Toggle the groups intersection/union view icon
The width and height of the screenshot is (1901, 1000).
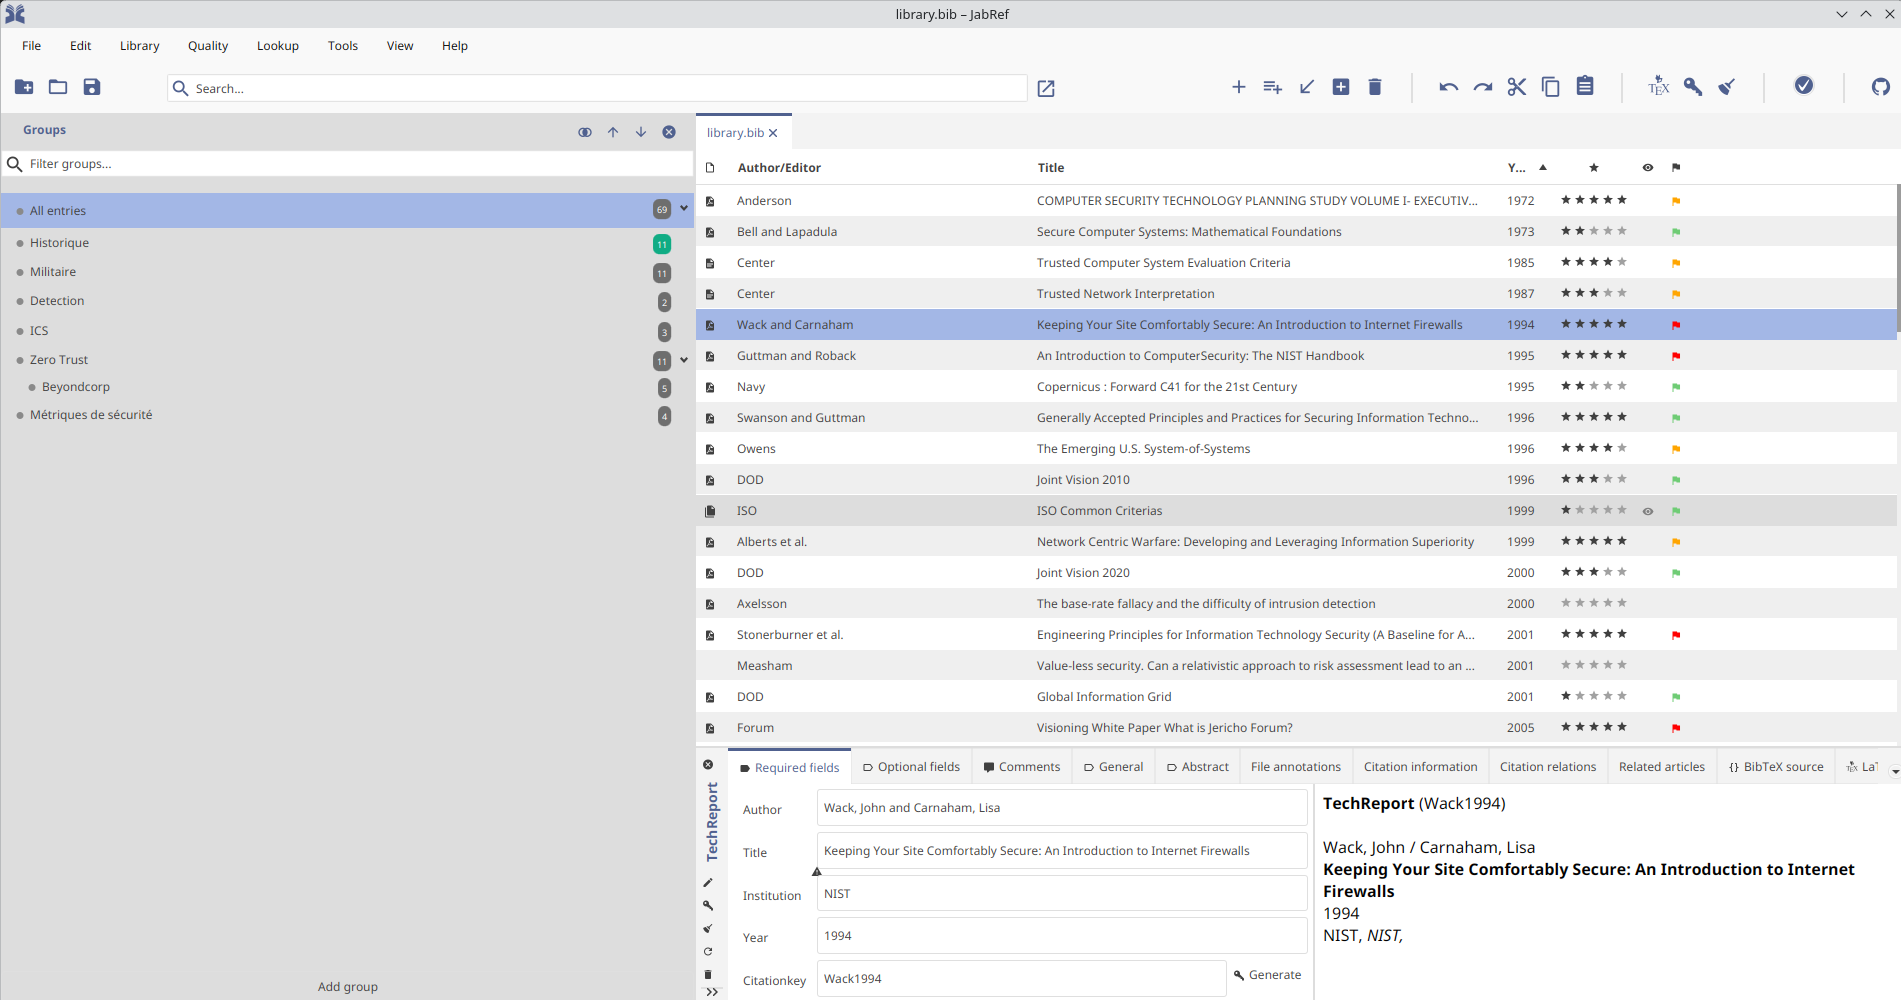click(585, 132)
